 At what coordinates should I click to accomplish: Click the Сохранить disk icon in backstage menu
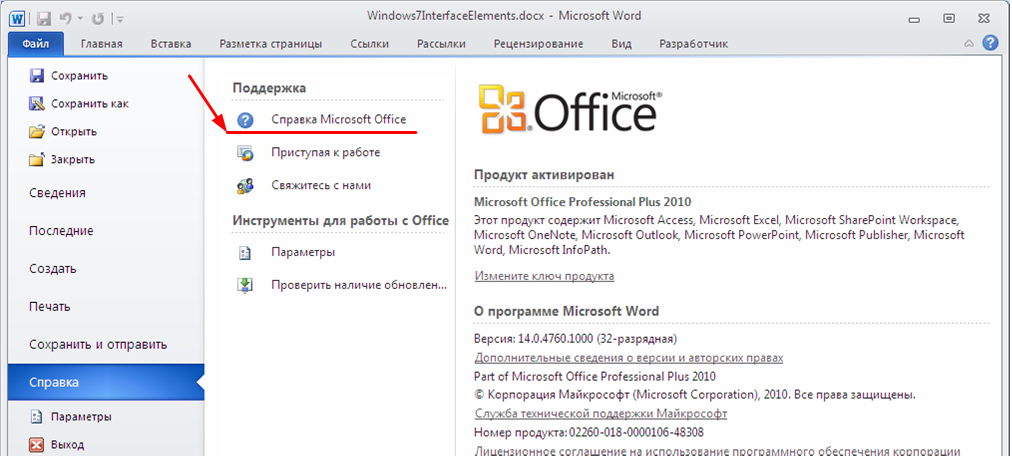coord(37,76)
